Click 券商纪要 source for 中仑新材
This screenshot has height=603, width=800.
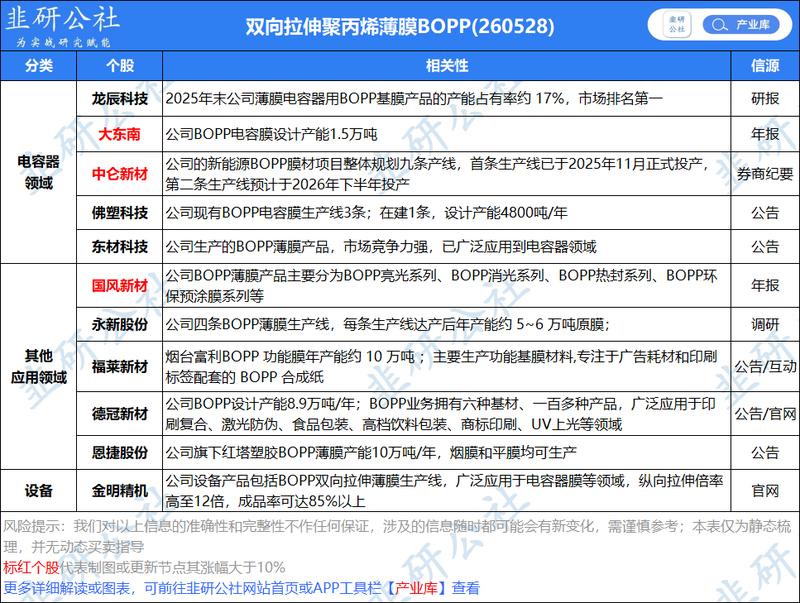[765, 174]
